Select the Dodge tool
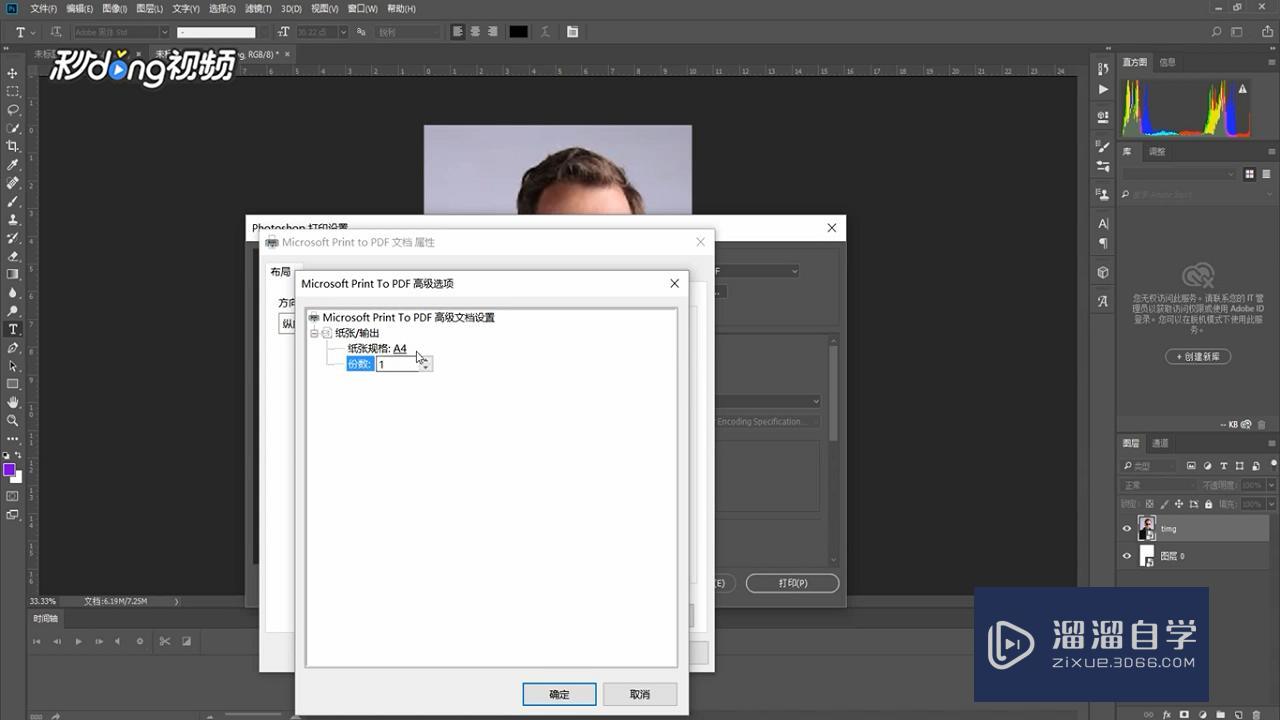The width and height of the screenshot is (1280, 720). [13, 311]
